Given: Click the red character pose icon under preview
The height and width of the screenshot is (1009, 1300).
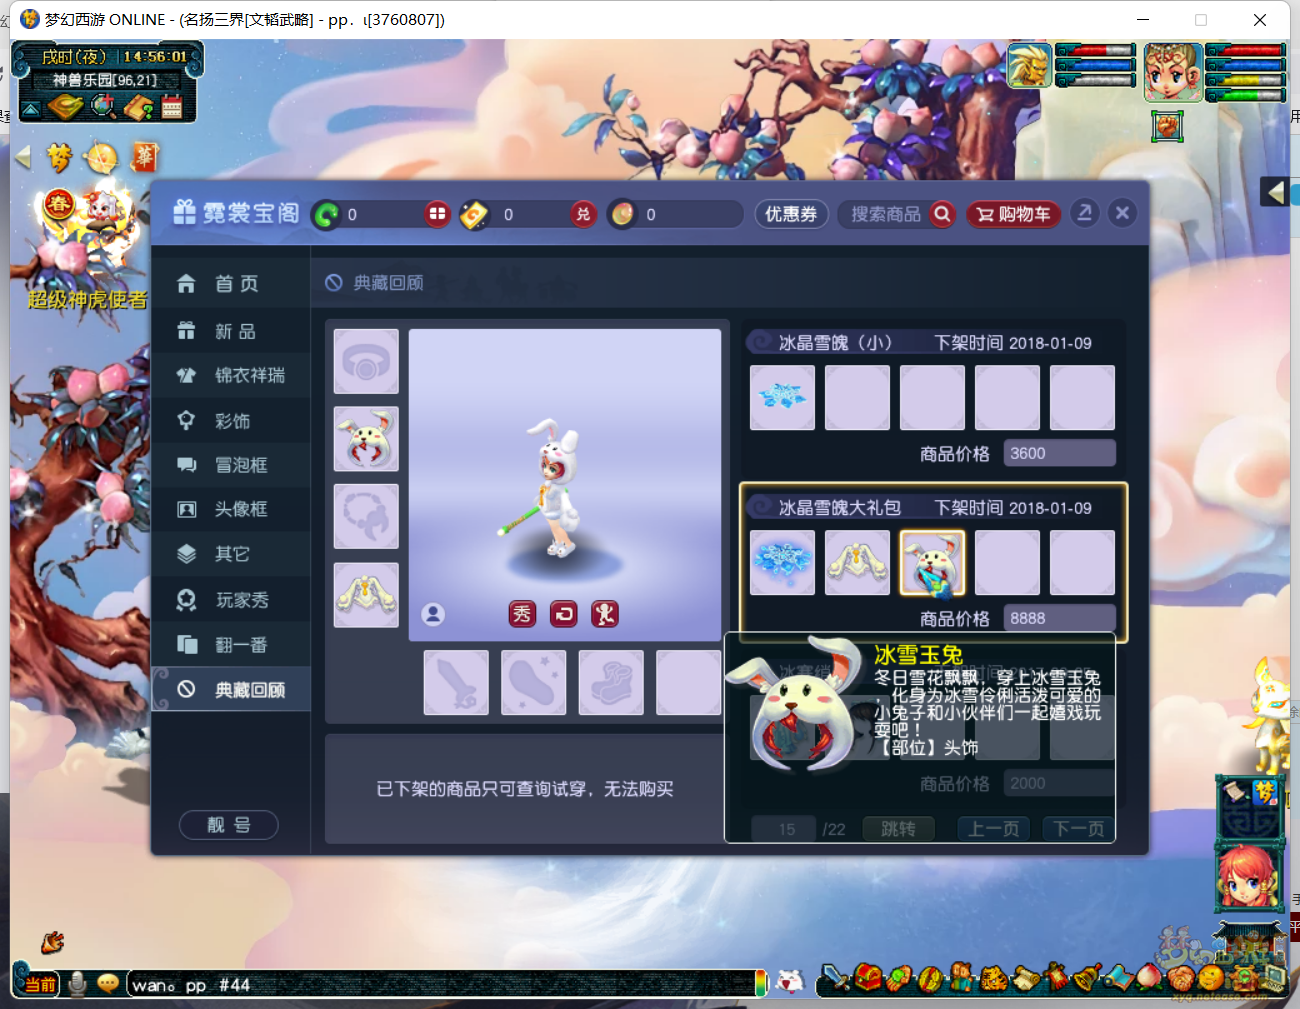Looking at the screenshot, I should pyautogui.click(x=605, y=614).
